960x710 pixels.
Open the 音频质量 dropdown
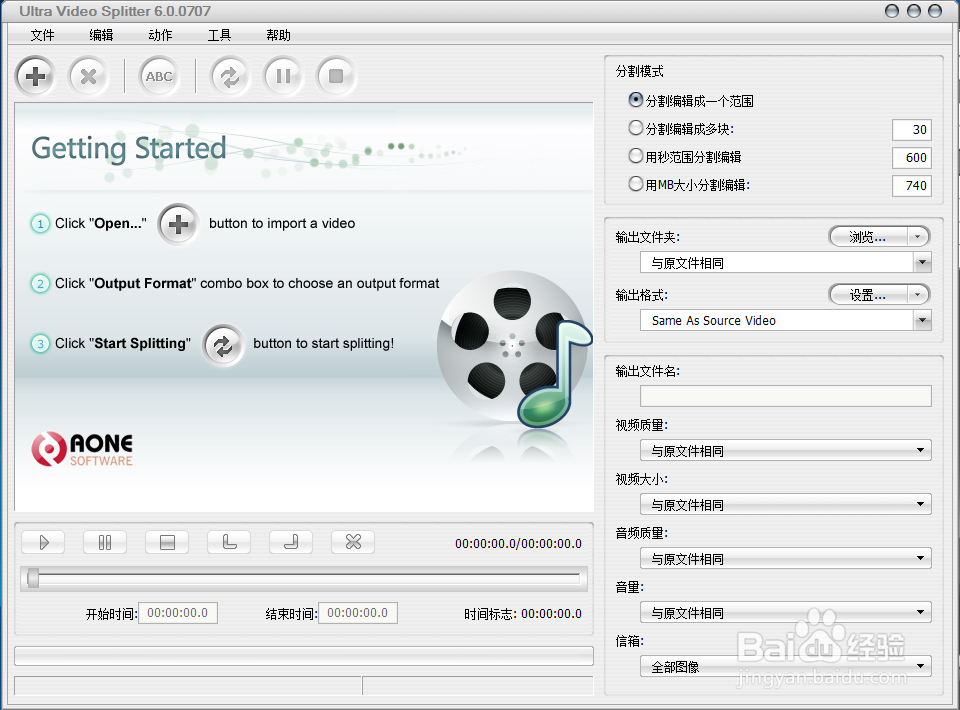coord(786,558)
